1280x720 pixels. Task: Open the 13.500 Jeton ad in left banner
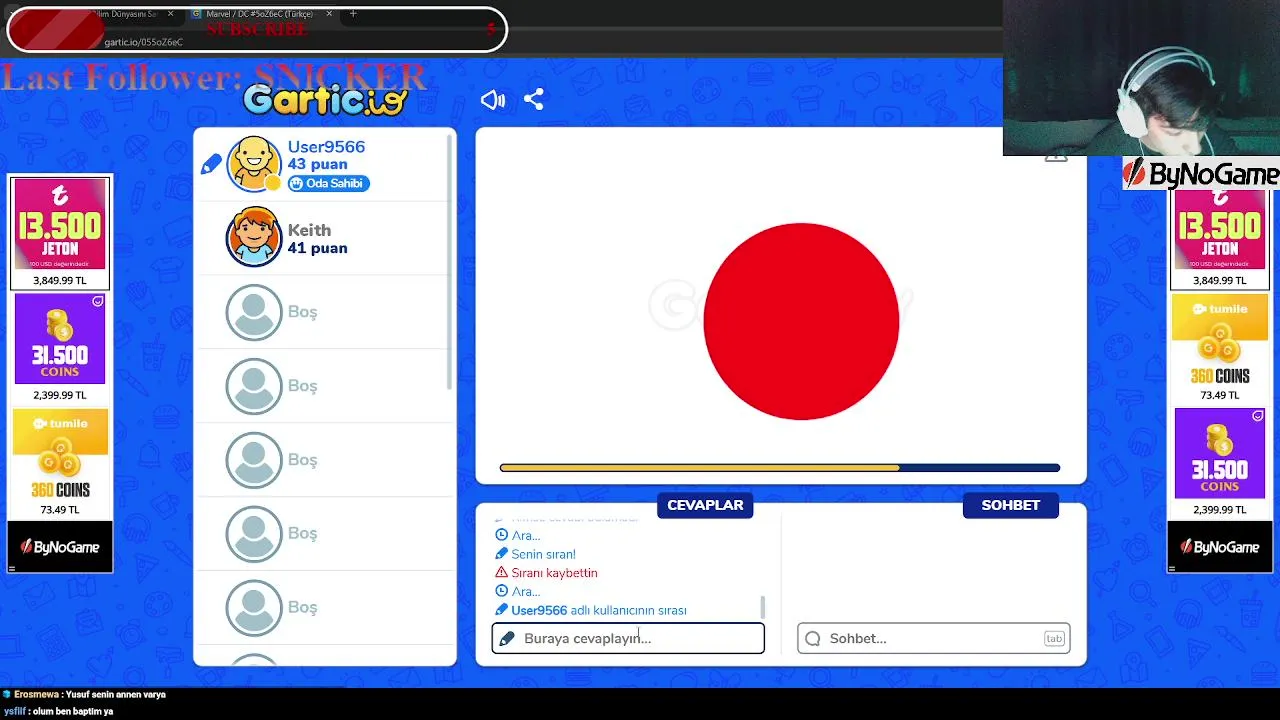[60, 232]
